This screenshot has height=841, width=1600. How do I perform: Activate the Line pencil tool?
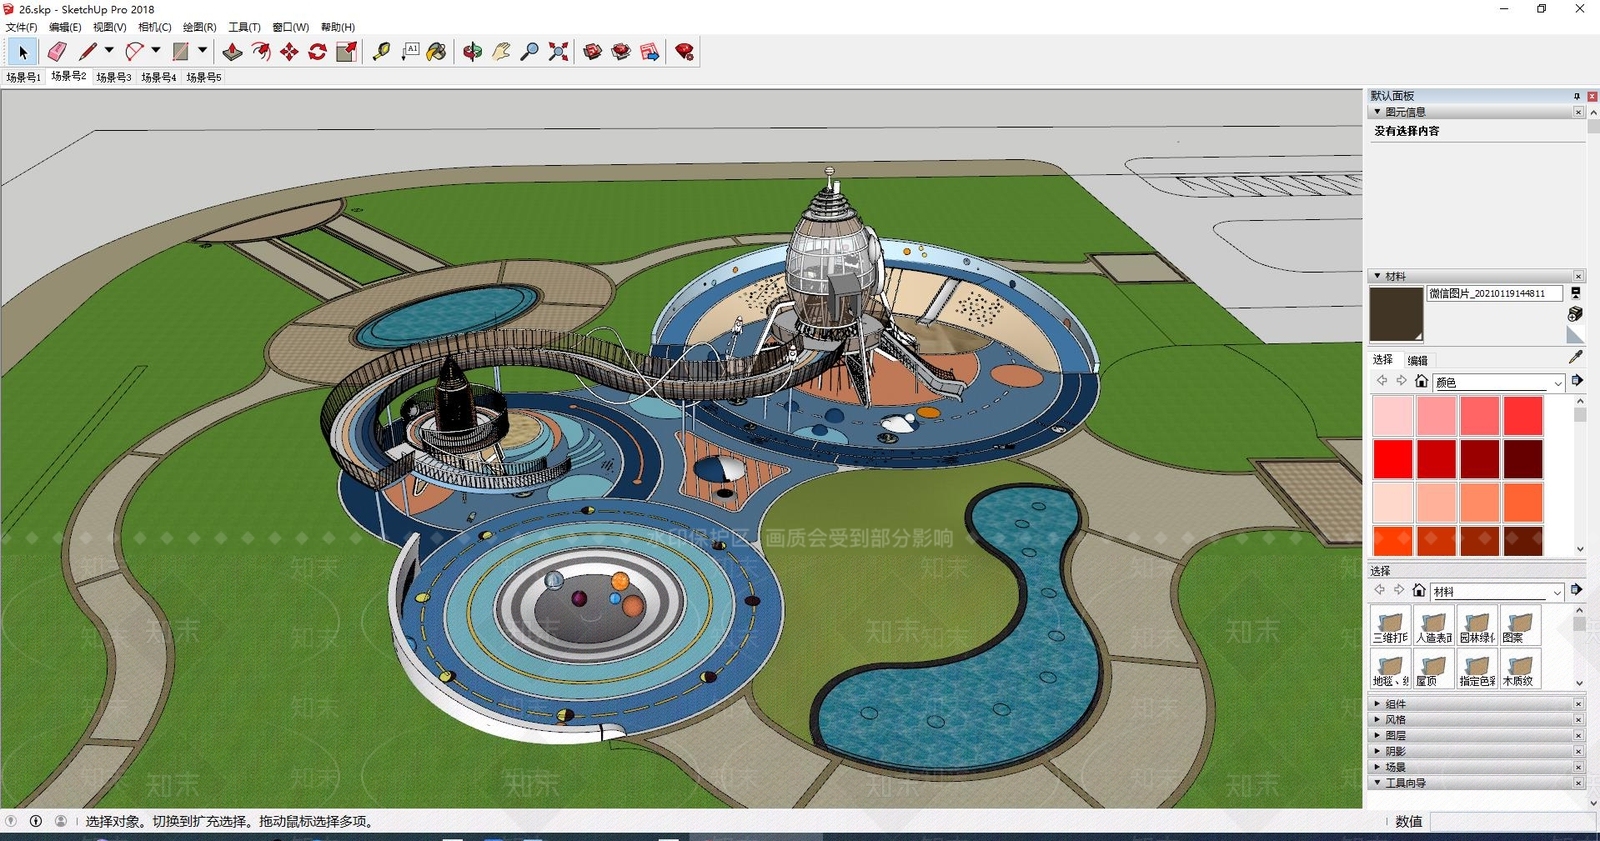88,52
